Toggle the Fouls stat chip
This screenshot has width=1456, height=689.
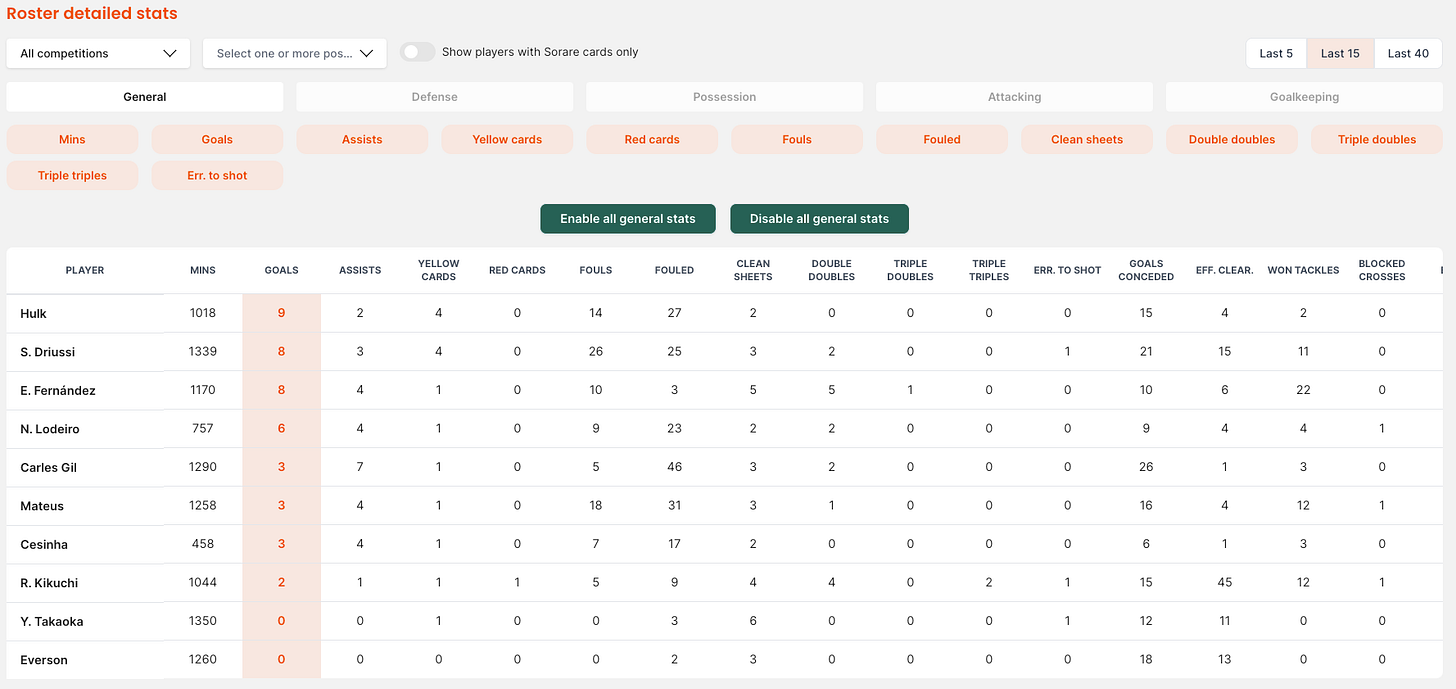pyautogui.click(x=797, y=139)
